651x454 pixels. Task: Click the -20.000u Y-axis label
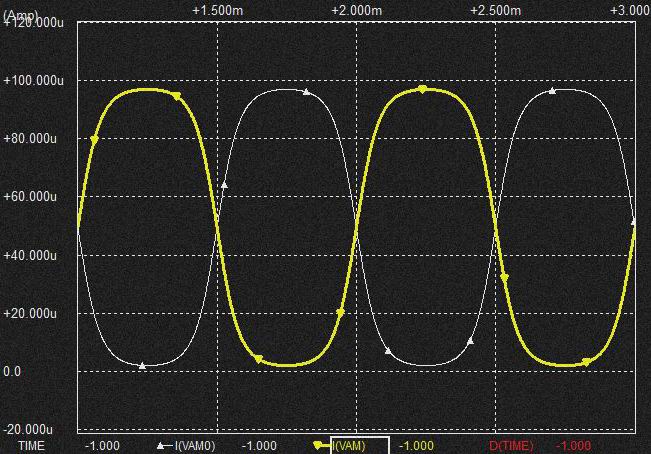[x=34, y=429]
